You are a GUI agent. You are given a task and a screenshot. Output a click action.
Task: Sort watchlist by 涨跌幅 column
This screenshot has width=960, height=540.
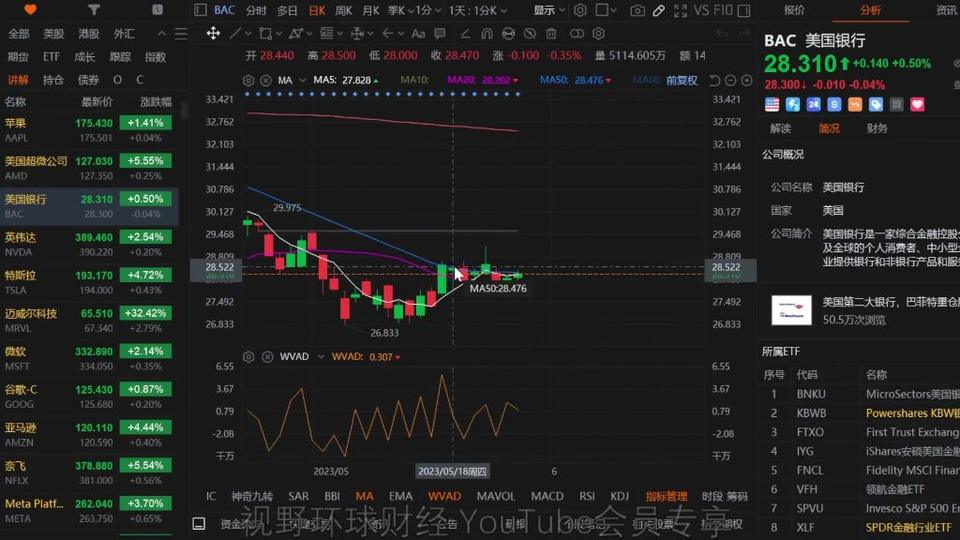[156, 102]
